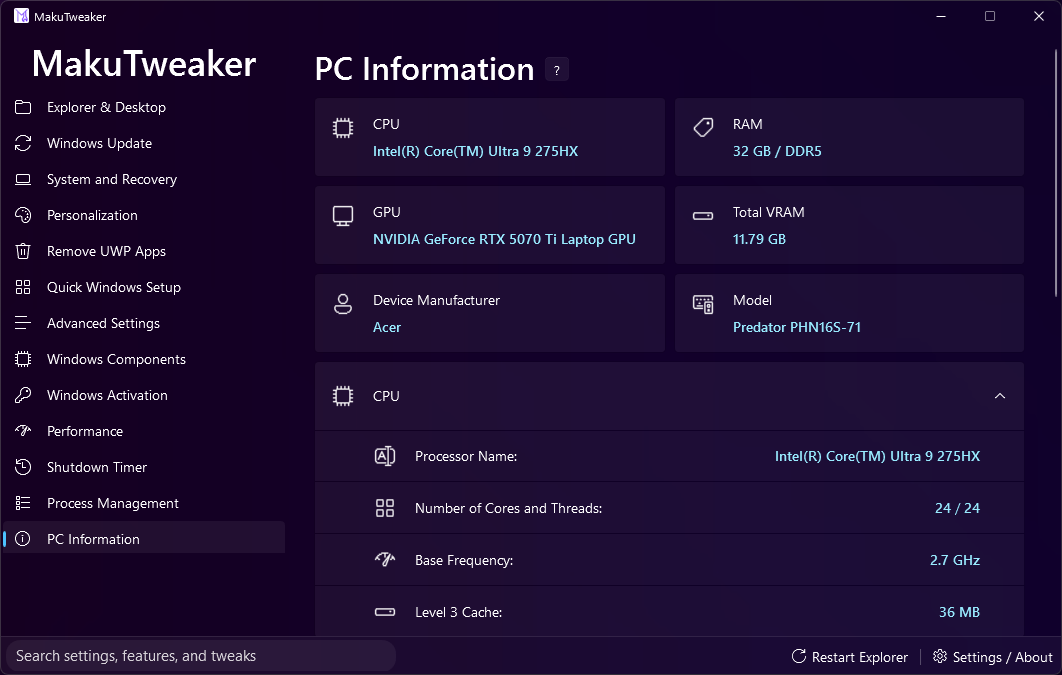
Task: Open Advanced Settings page
Action: (x=144, y=323)
